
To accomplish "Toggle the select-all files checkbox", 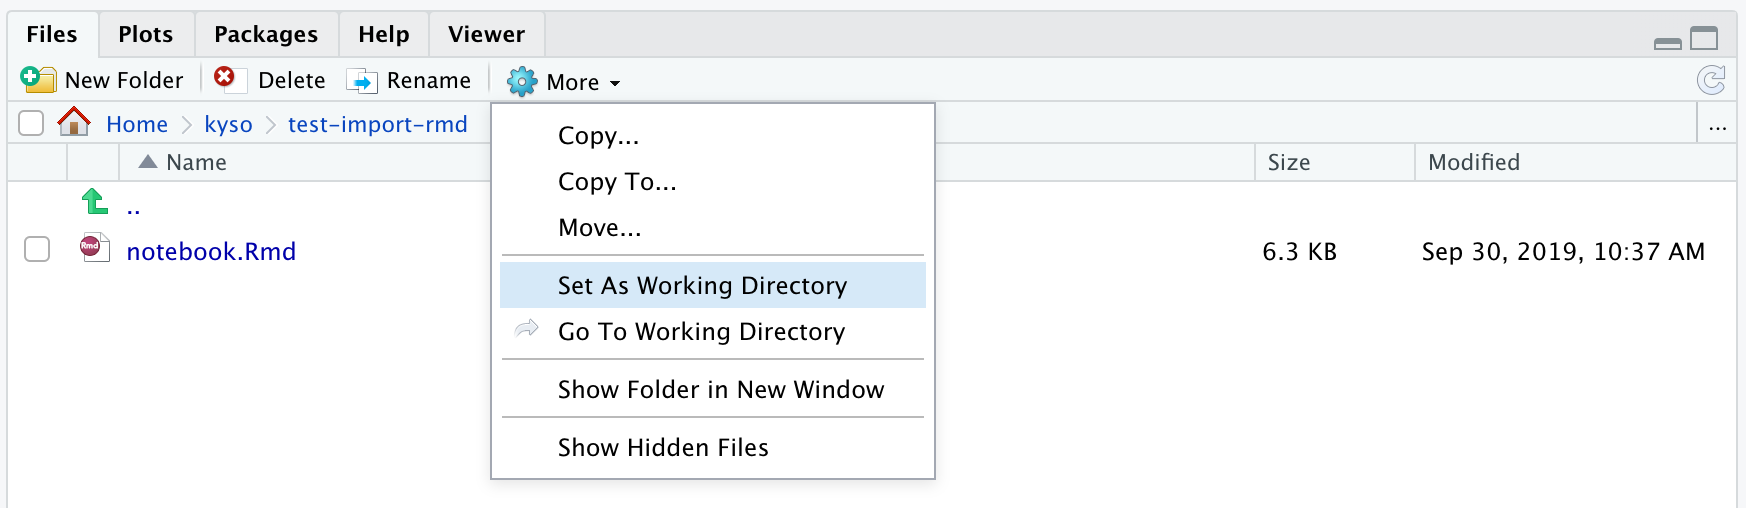I will (x=31, y=123).
